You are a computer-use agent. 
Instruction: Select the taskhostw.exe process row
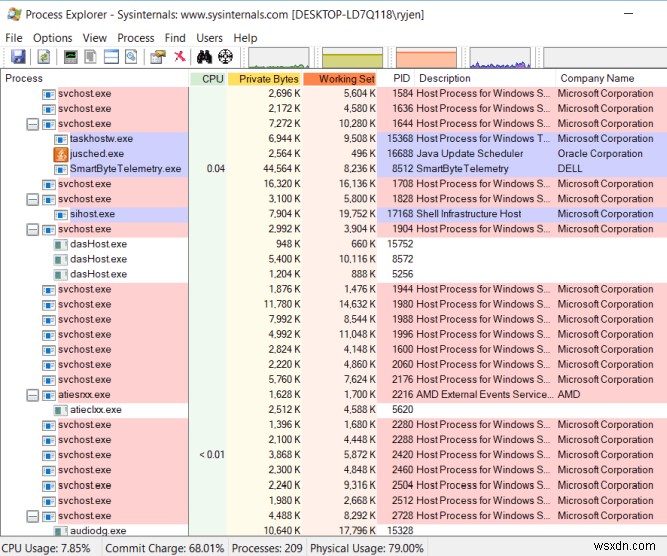click(x=334, y=139)
